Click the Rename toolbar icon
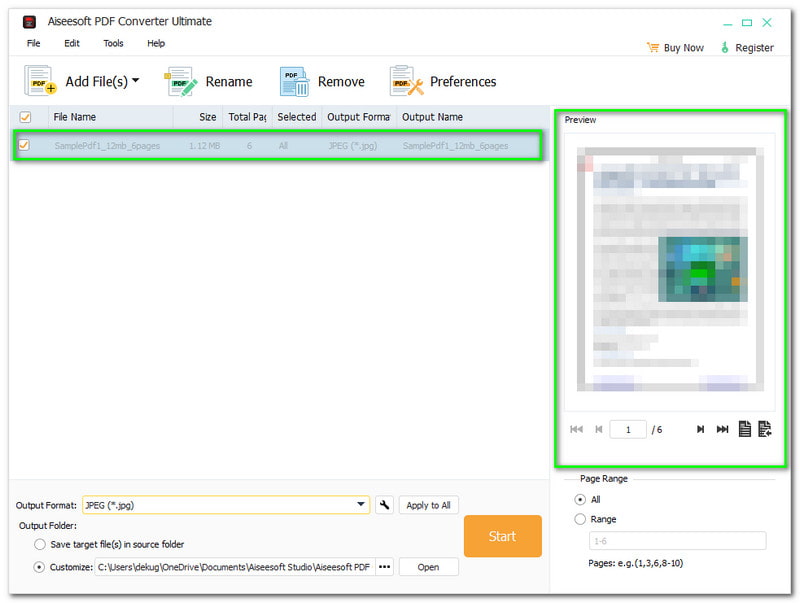The height and width of the screenshot is (603, 800). click(182, 81)
